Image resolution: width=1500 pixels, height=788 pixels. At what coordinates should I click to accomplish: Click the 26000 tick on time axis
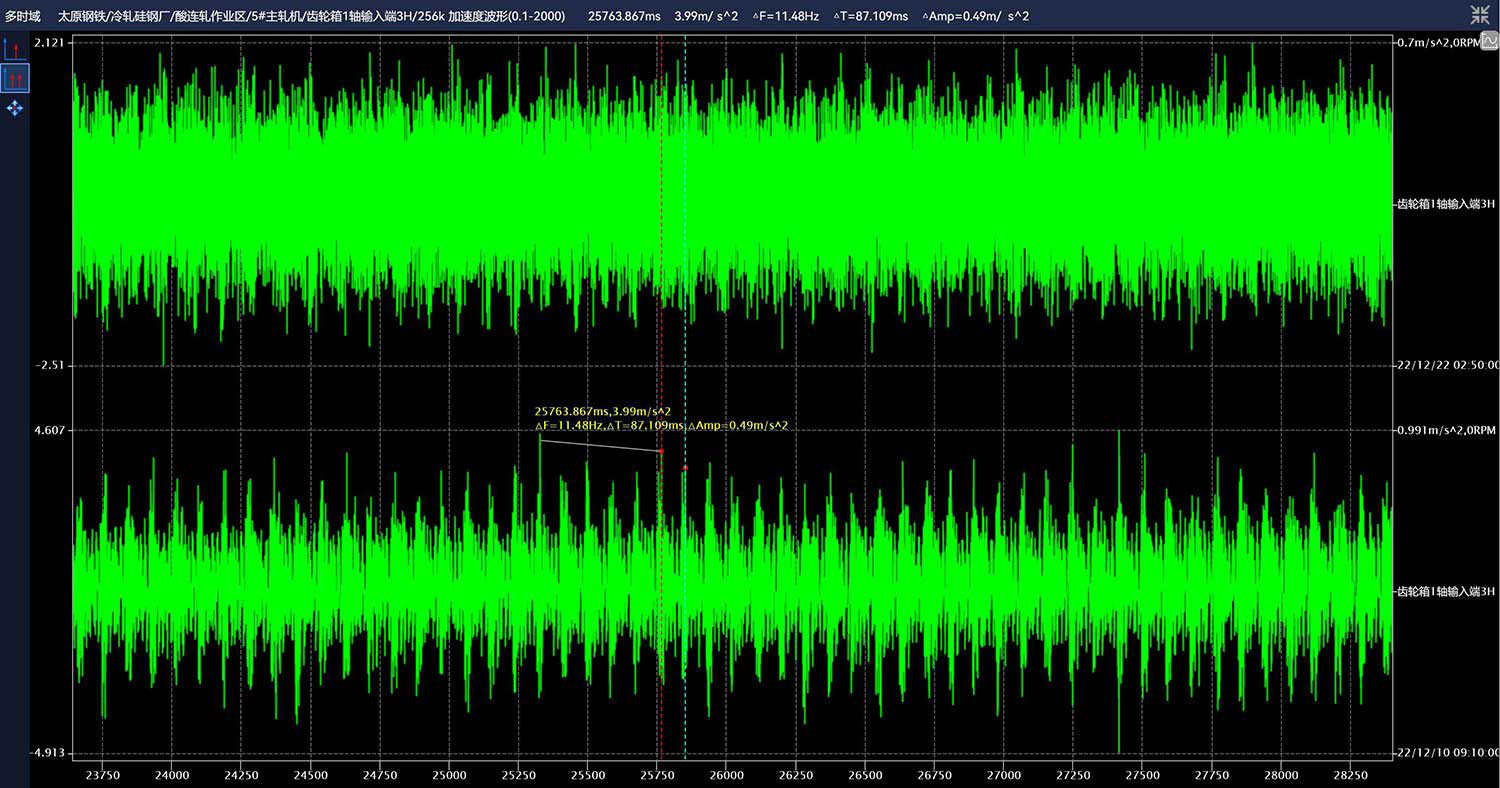[726, 775]
